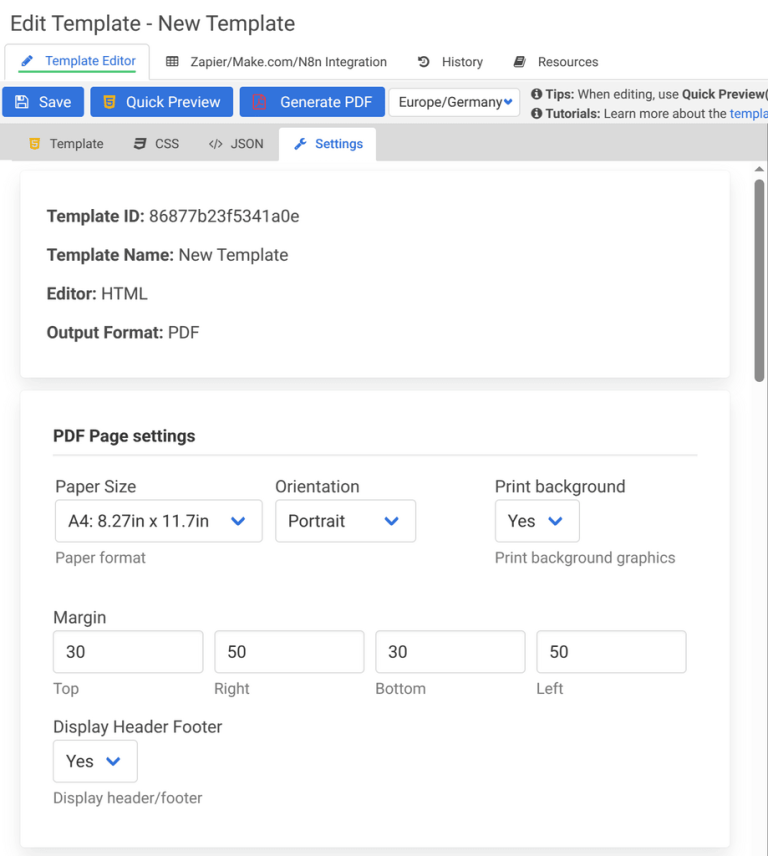Screen dimensions: 768x856
Task: Open the book icon beside Resources
Action: tap(519, 61)
